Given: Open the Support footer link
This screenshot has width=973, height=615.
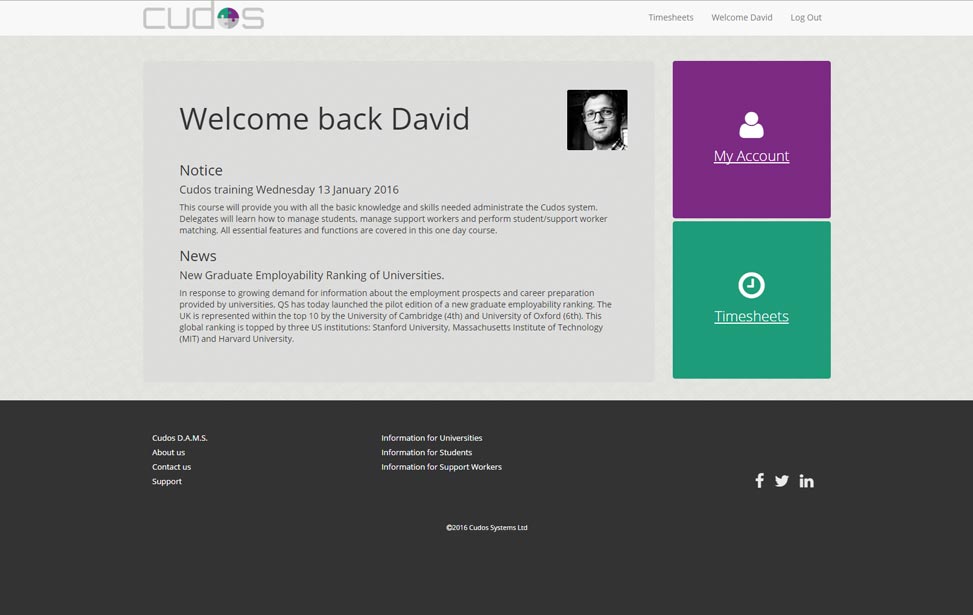Looking at the screenshot, I should [x=167, y=482].
